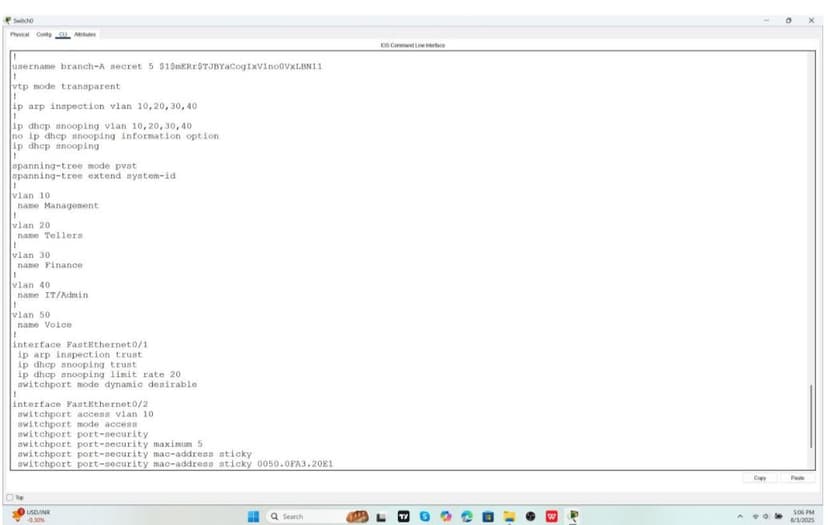Click 'switchport access vlan 10' line

[x=85, y=414]
